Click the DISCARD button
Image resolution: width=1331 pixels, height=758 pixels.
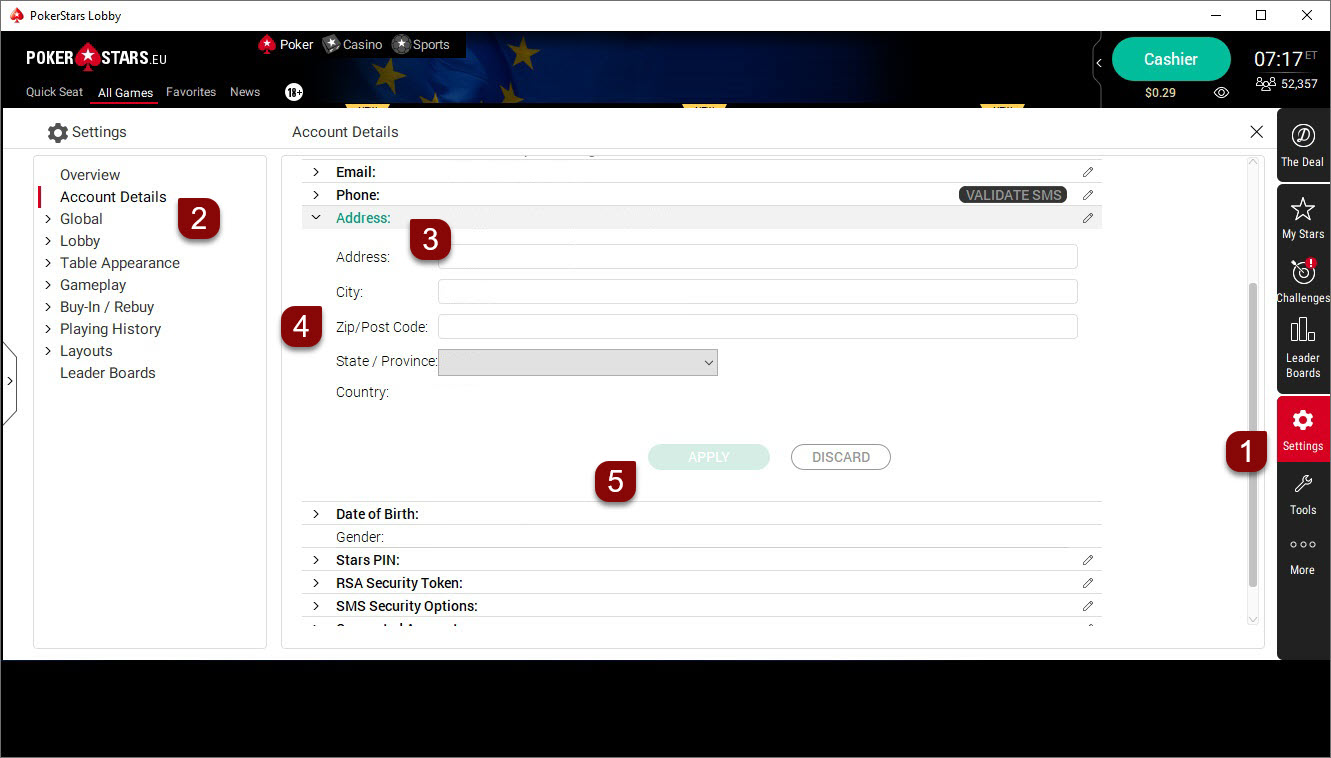tap(841, 457)
